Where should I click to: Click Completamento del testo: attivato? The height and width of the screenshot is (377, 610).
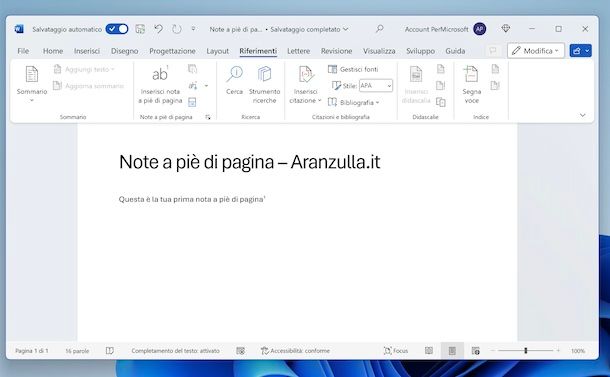click(175, 351)
